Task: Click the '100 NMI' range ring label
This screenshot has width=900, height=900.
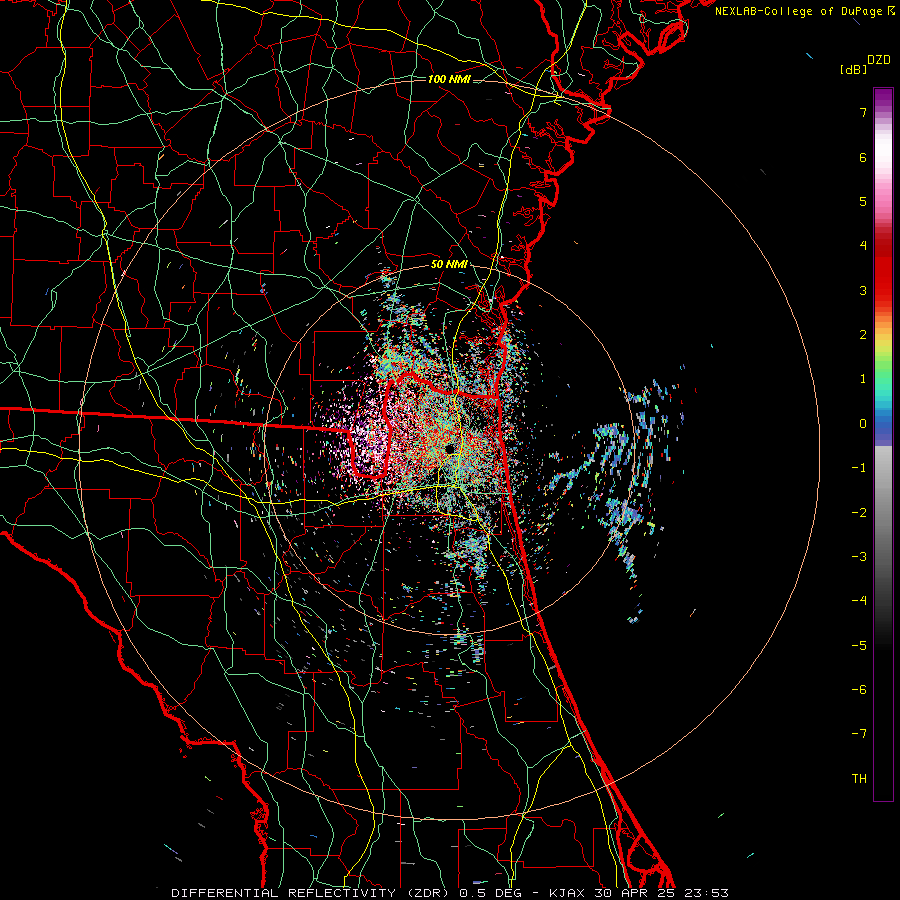Action: coord(449,79)
